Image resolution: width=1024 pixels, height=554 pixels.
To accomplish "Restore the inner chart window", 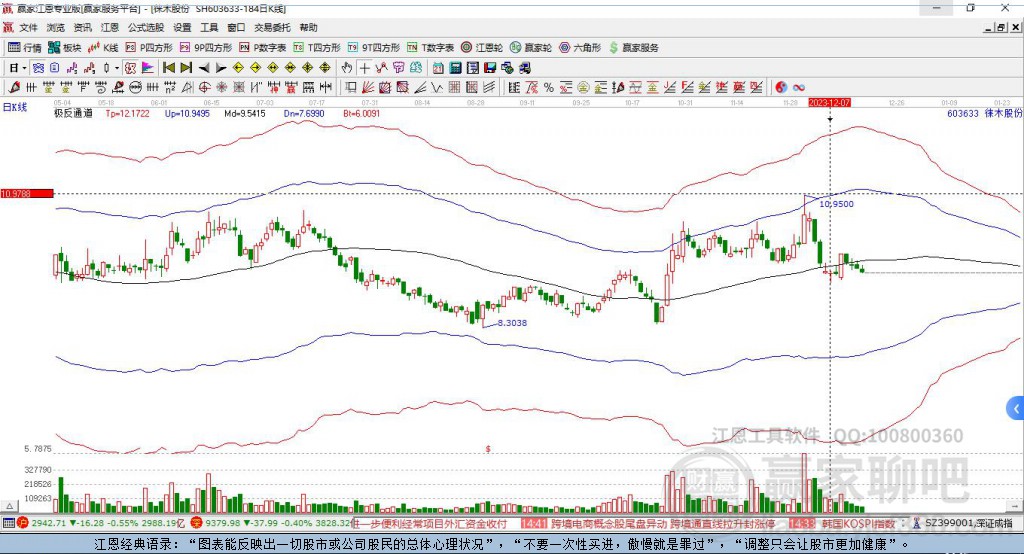I will 1002,27.
